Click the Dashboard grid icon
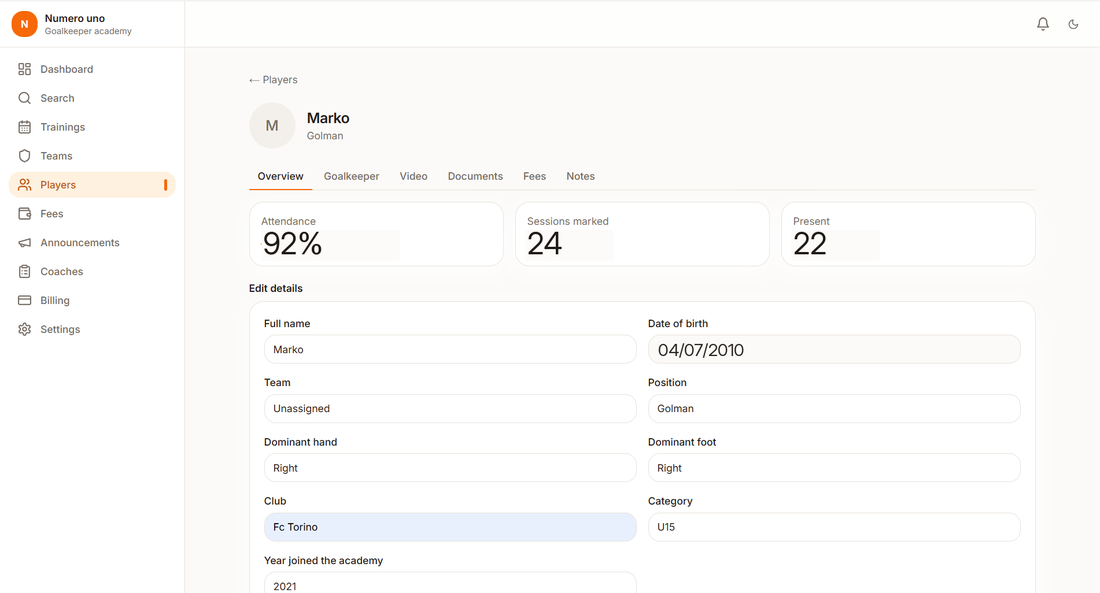The height and width of the screenshot is (593, 1100). pos(25,69)
